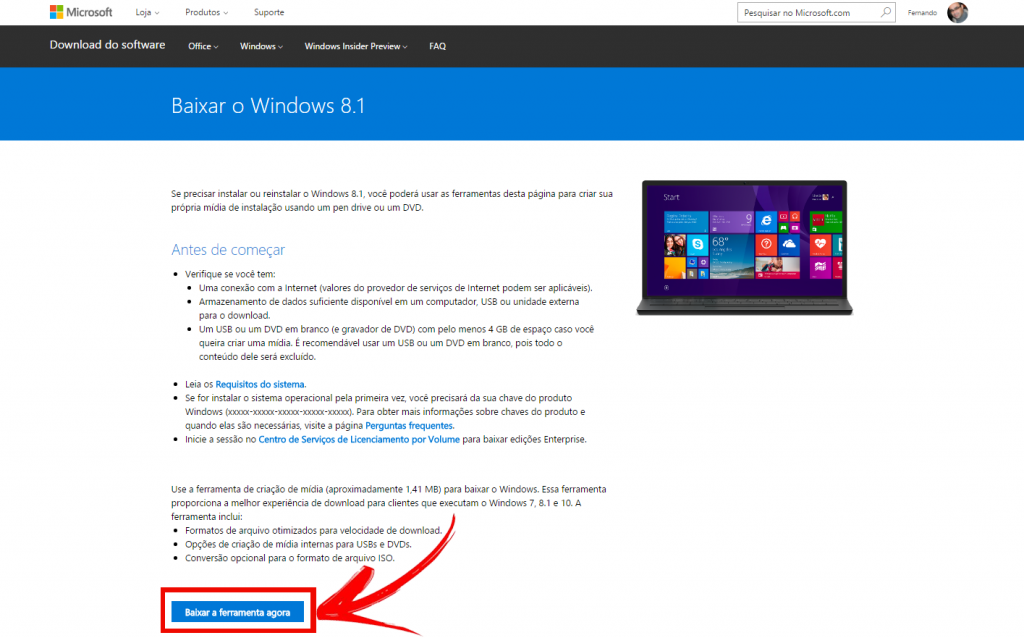Click the Microsoft logo
This screenshot has height=638, width=1024.
81,12
